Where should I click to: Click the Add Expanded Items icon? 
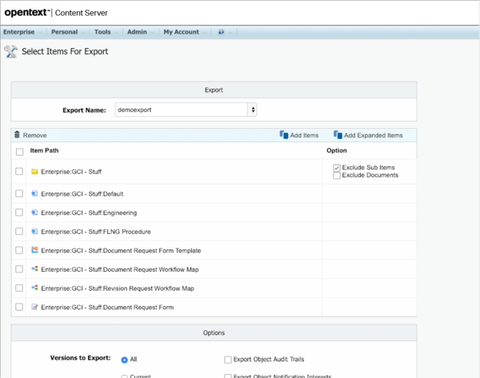(x=338, y=135)
